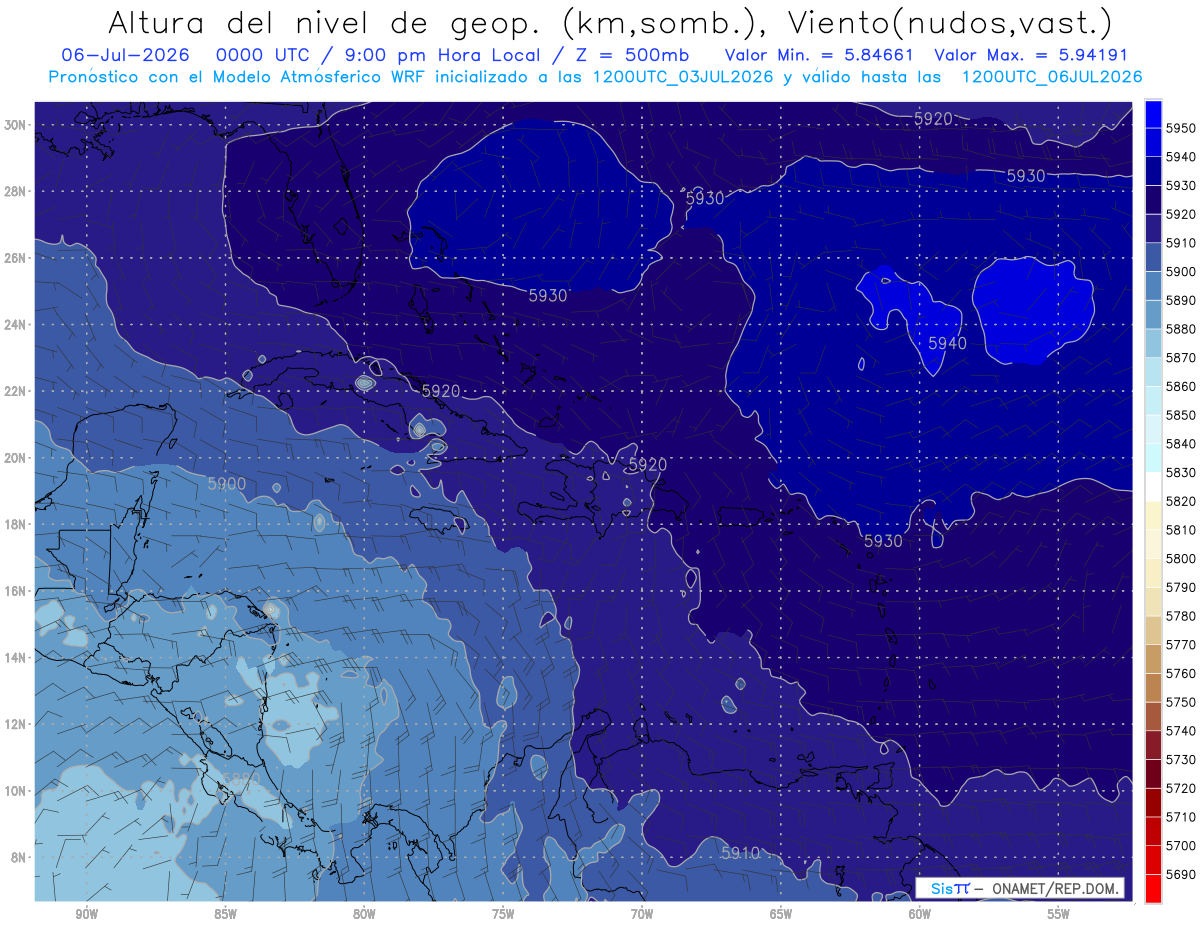Click the 65W longitude label
This screenshot has width=1200, height=927.
(781, 915)
